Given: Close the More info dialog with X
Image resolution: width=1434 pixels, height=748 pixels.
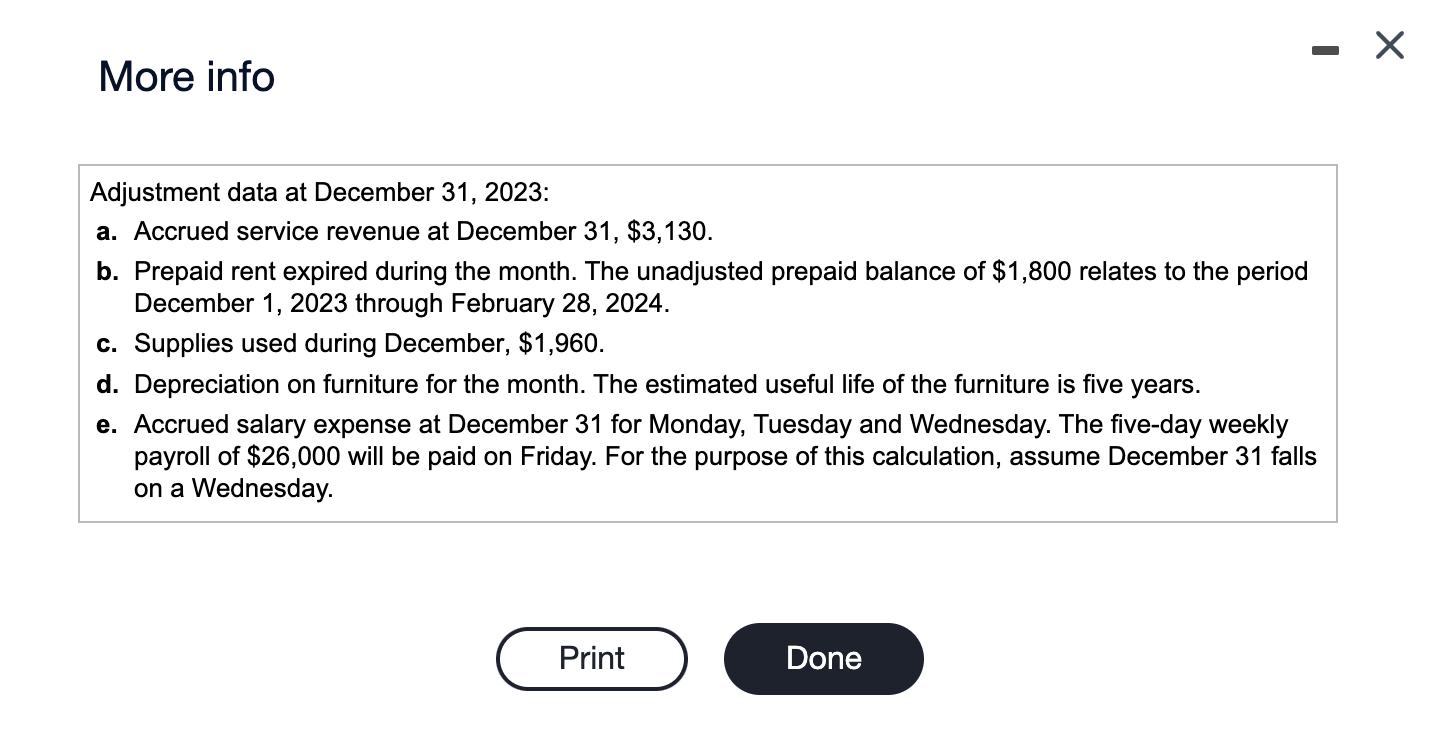Looking at the screenshot, I should coord(1389,46).
